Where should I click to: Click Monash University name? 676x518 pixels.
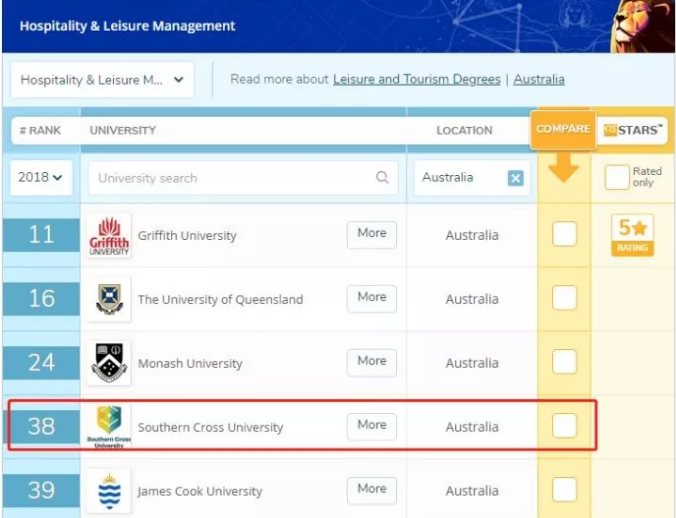pyautogui.click(x=190, y=363)
